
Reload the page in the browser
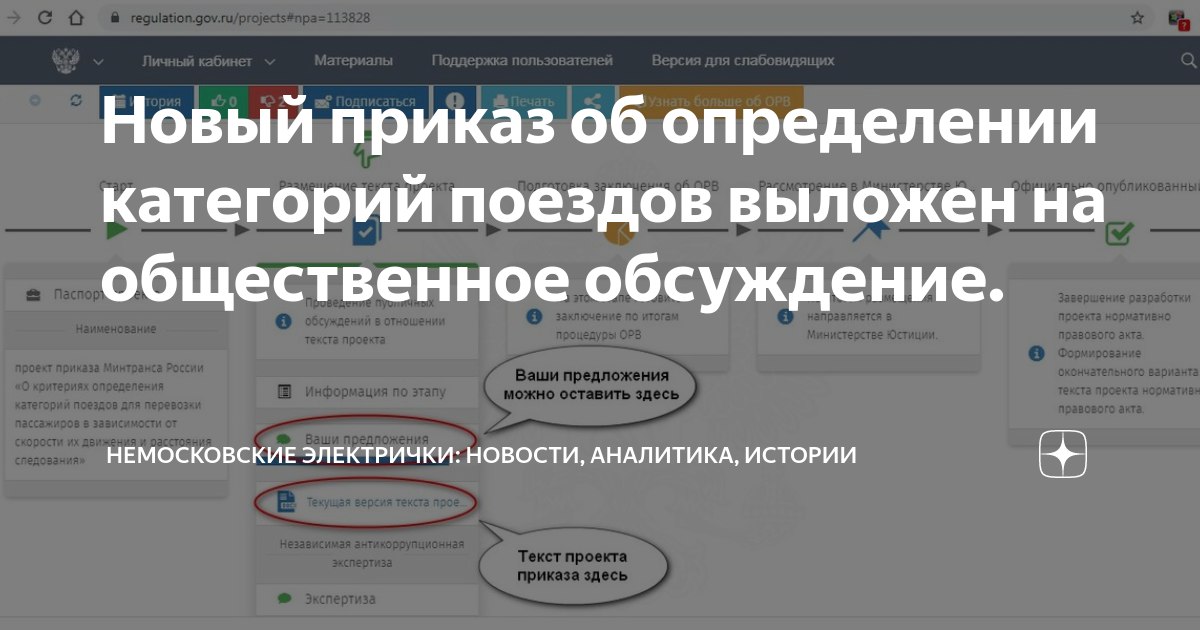(47, 18)
